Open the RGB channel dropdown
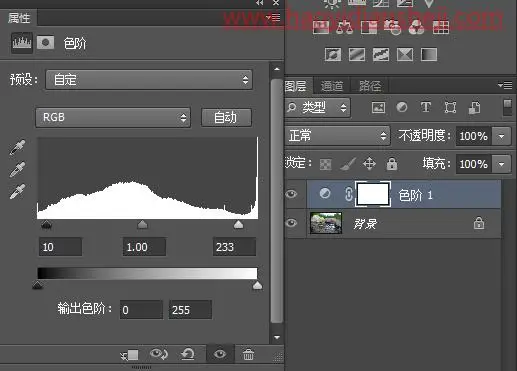Screen dimensions: 517x371 point(113,117)
